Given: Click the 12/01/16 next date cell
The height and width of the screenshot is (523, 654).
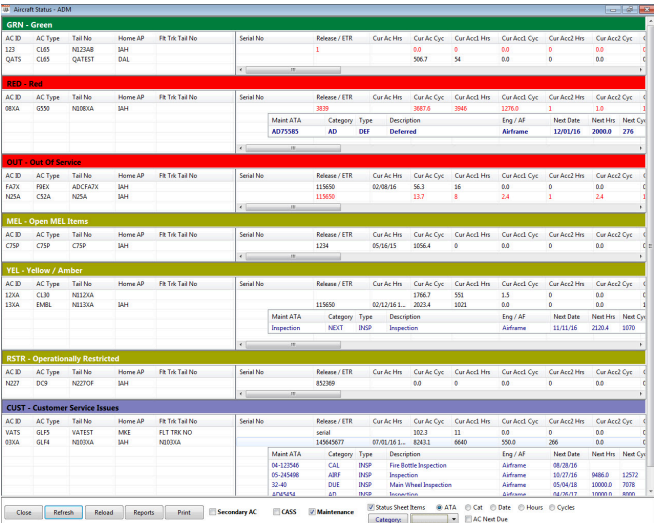Looking at the screenshot, I should point(567,131).
